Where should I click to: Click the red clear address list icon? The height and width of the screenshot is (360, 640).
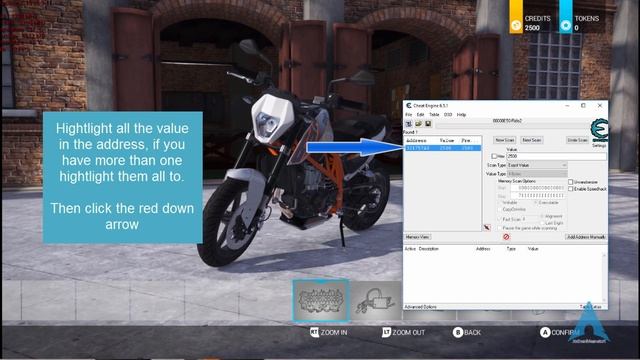[506, 237]
